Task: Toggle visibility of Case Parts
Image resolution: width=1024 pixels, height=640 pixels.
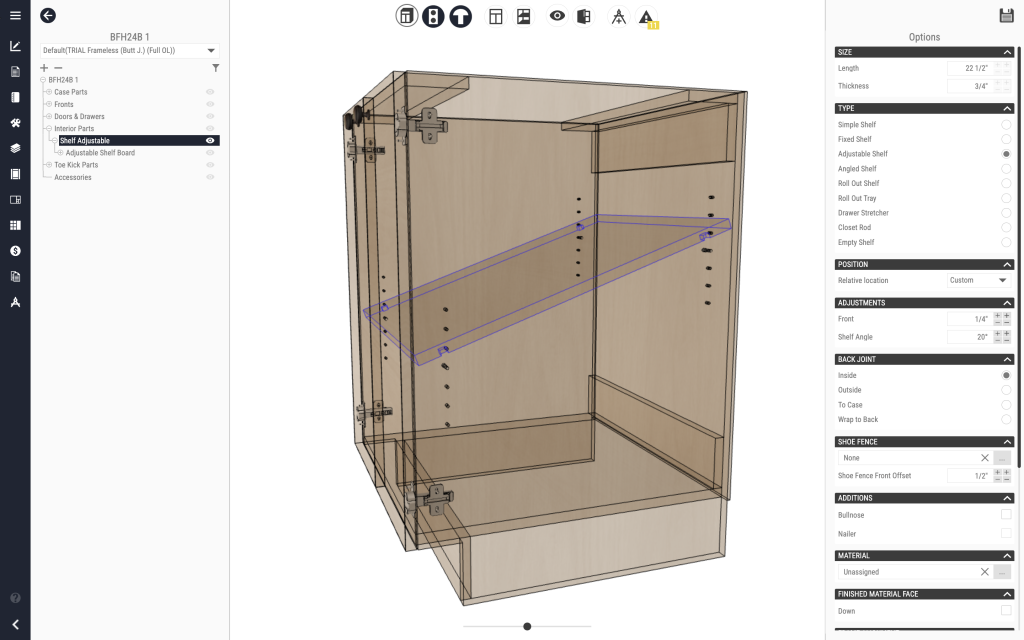Action: (210, 92)
